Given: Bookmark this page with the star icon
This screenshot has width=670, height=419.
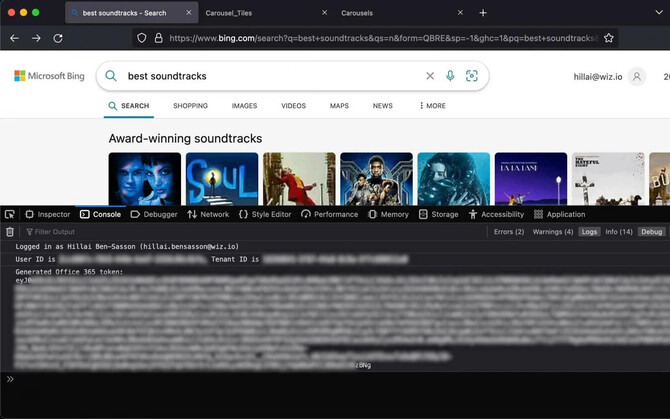Looking at the screenshot, I should (609, 38).
